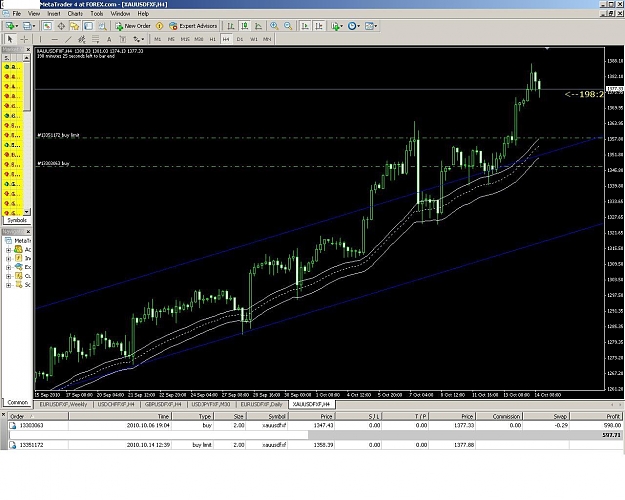Toggle the Data Window crosshair icon
Viewport: 625px width, 500px height.
point(61,26)
